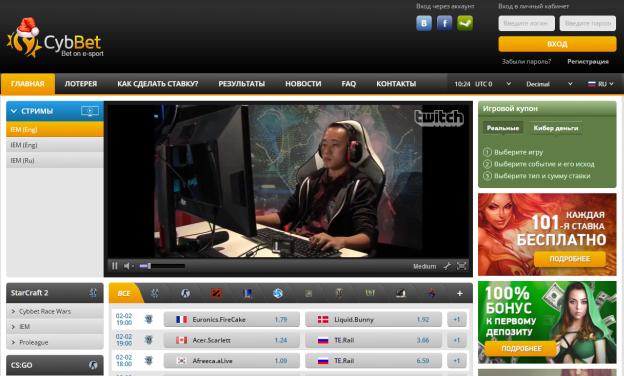Image resolution: width=624 pixels, height=376 pixels.
Task: Open the КОНТАКТЫ menu item
Action: [396, 84]
